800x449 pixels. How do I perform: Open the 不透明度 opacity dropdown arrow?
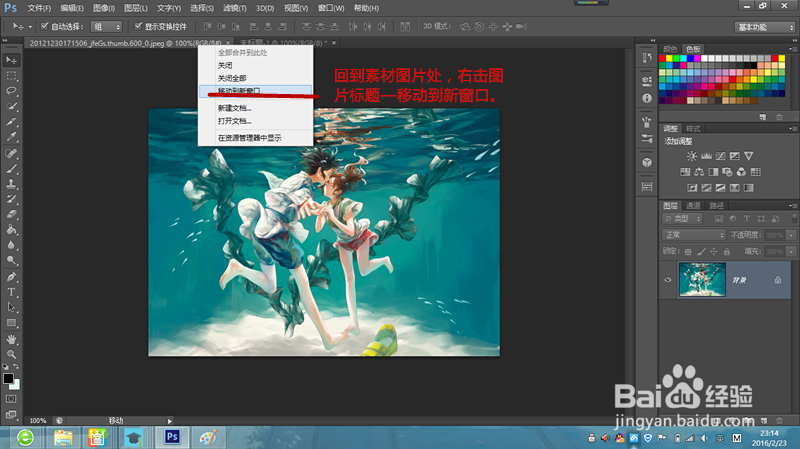pos(791,235)
